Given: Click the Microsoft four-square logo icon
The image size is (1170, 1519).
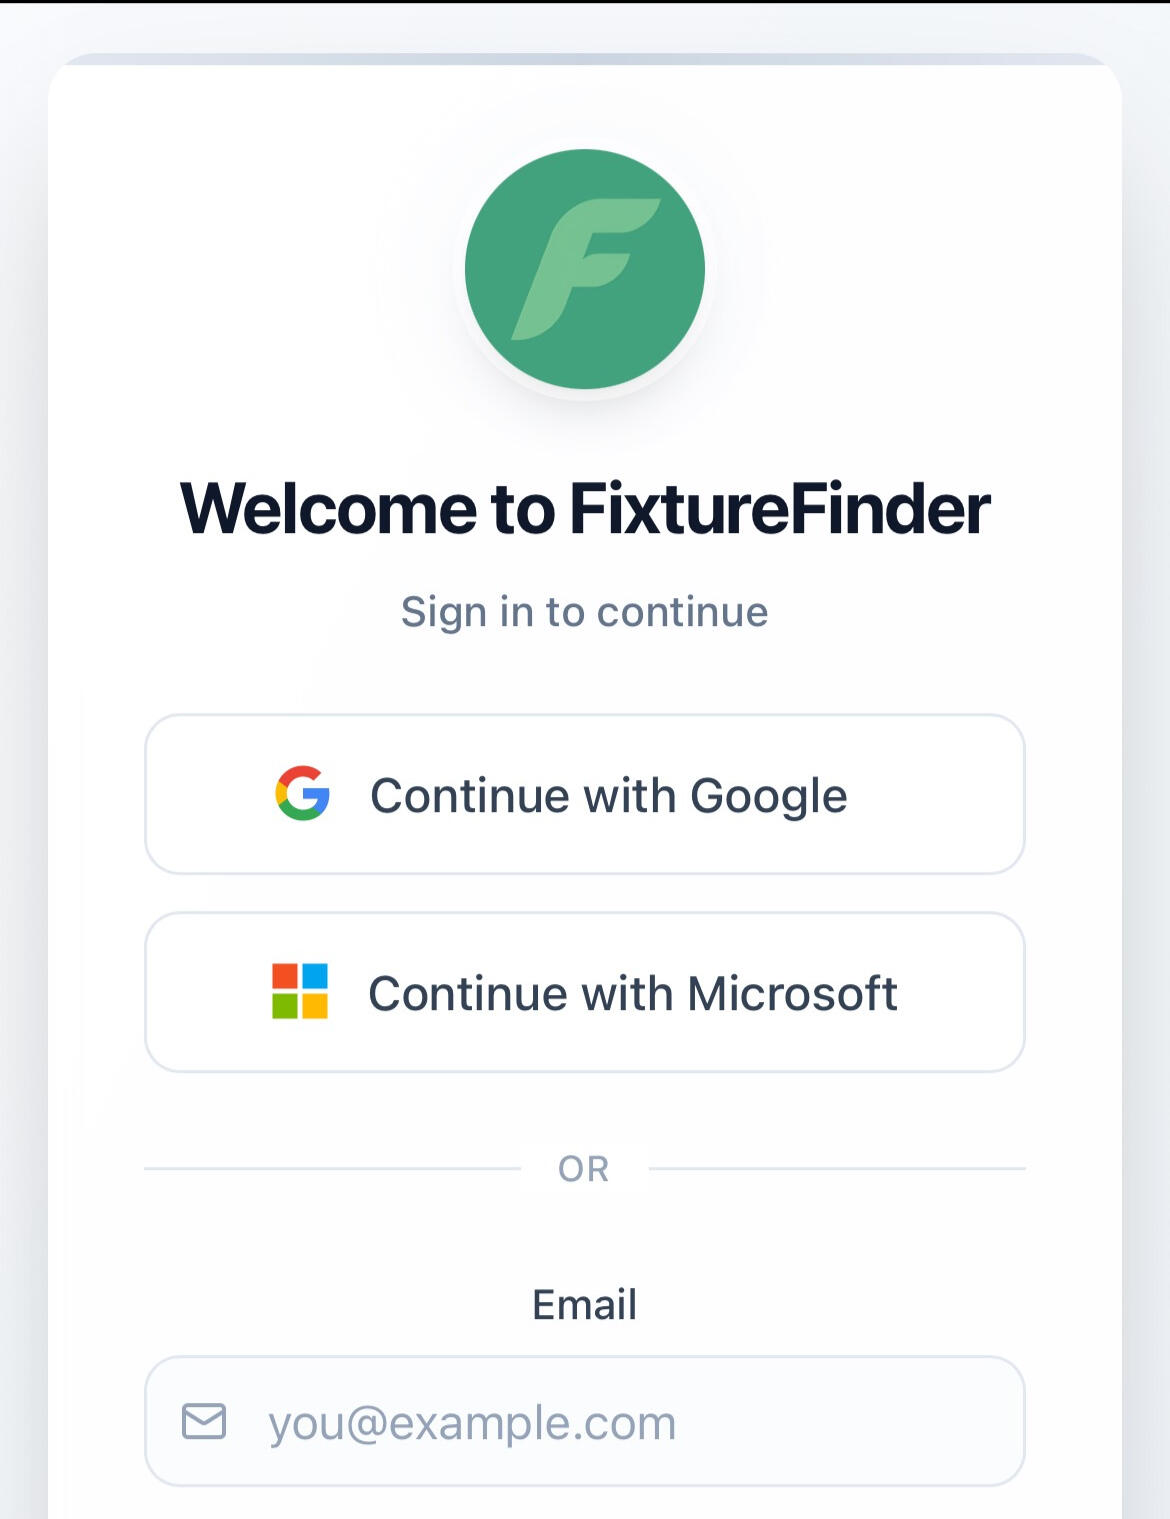Looking at the screenshot, I should pyautogui.click(x=300, y=991).
